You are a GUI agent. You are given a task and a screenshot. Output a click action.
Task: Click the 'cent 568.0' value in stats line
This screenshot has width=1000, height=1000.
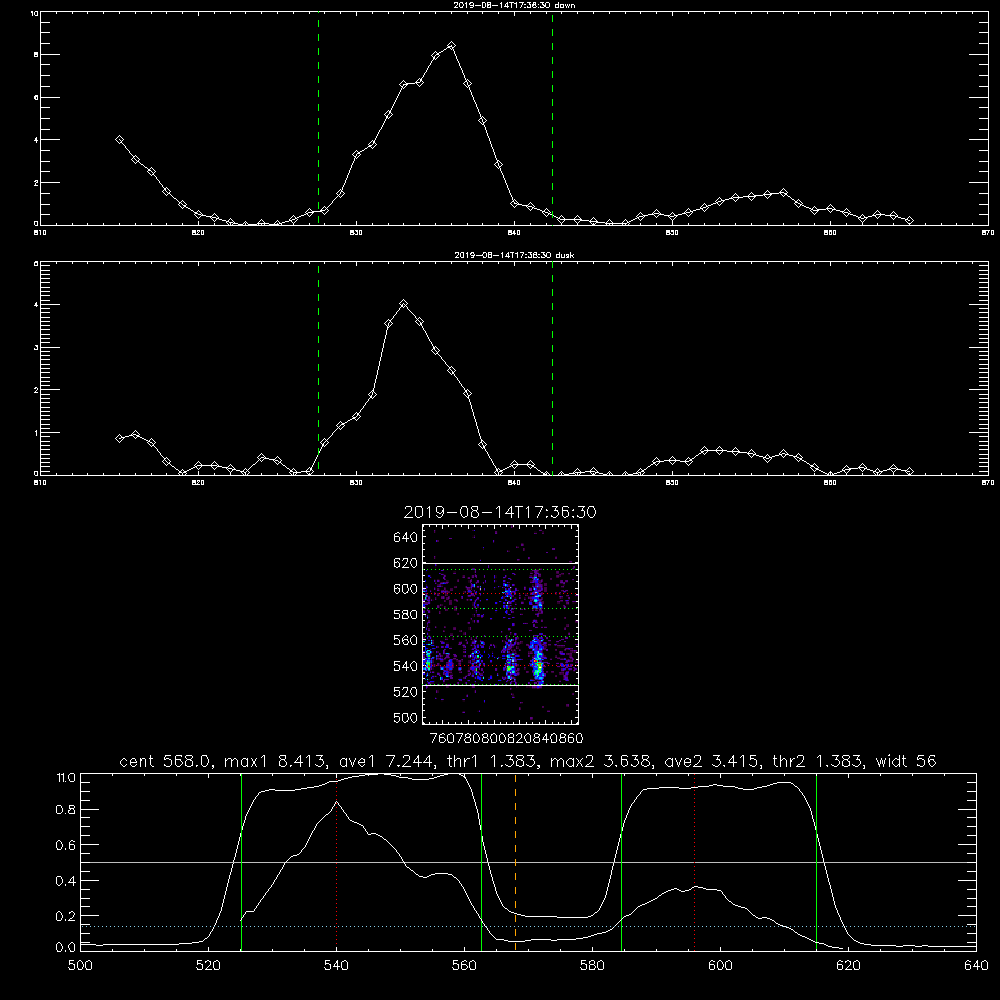point(166,761)
